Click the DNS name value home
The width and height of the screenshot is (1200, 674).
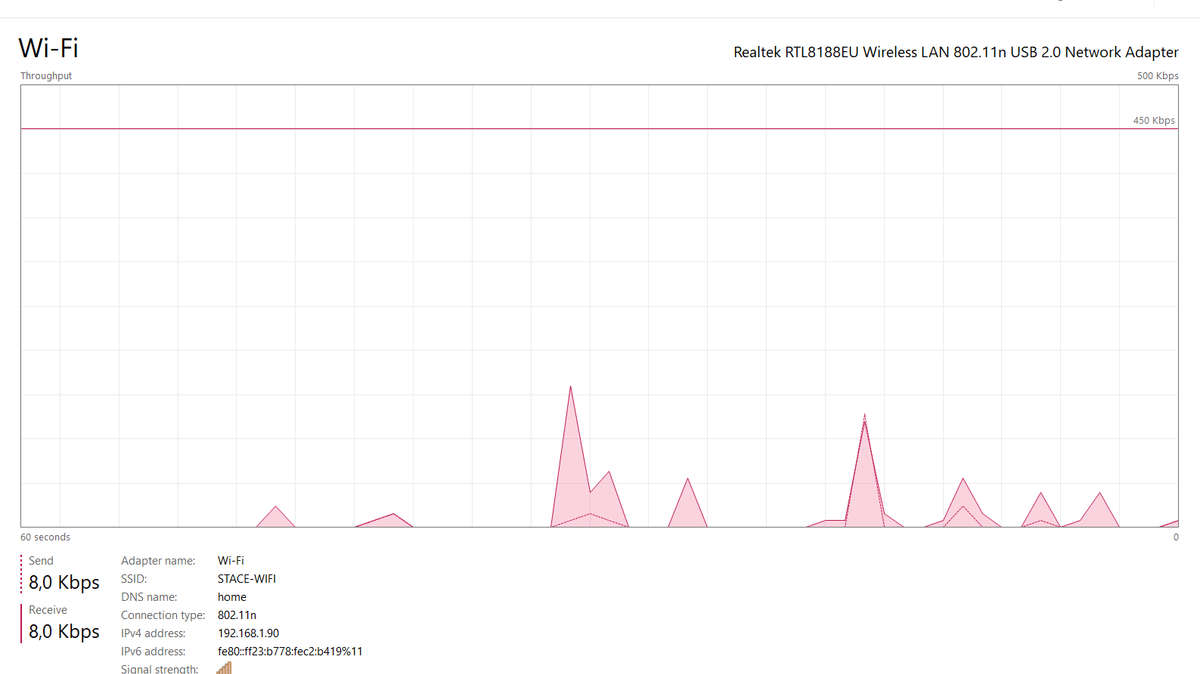coord(232,597)
